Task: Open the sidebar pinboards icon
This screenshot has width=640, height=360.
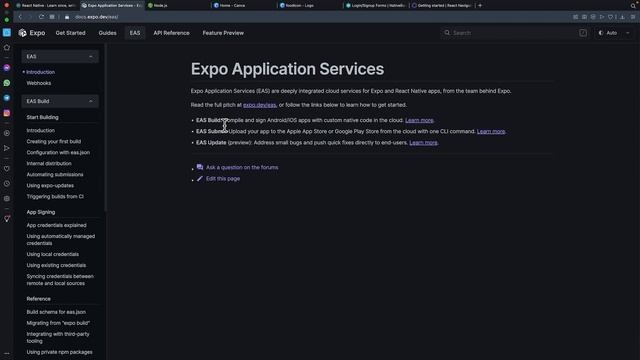Action: point(7,219)
